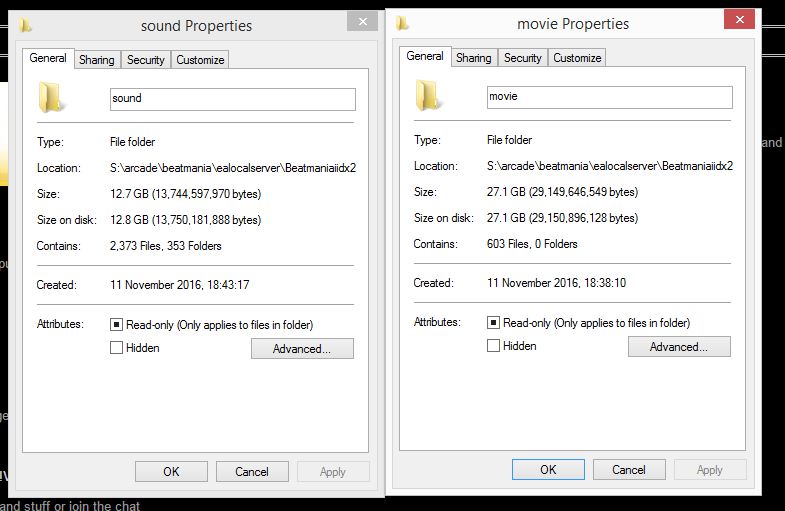Click 'File folder' type in sound Properties

(133, 142)
